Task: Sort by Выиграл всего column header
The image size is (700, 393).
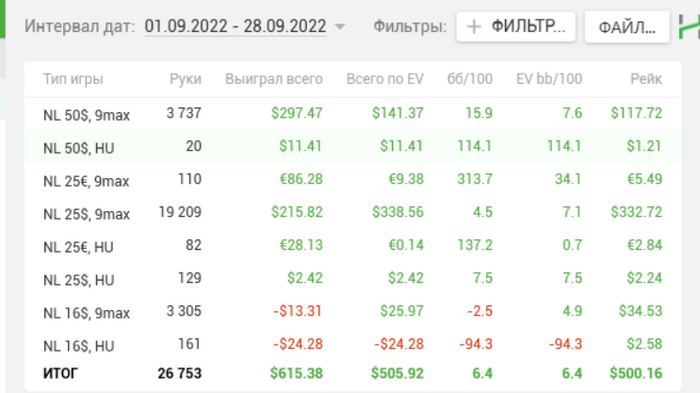Action: [274, 79]
